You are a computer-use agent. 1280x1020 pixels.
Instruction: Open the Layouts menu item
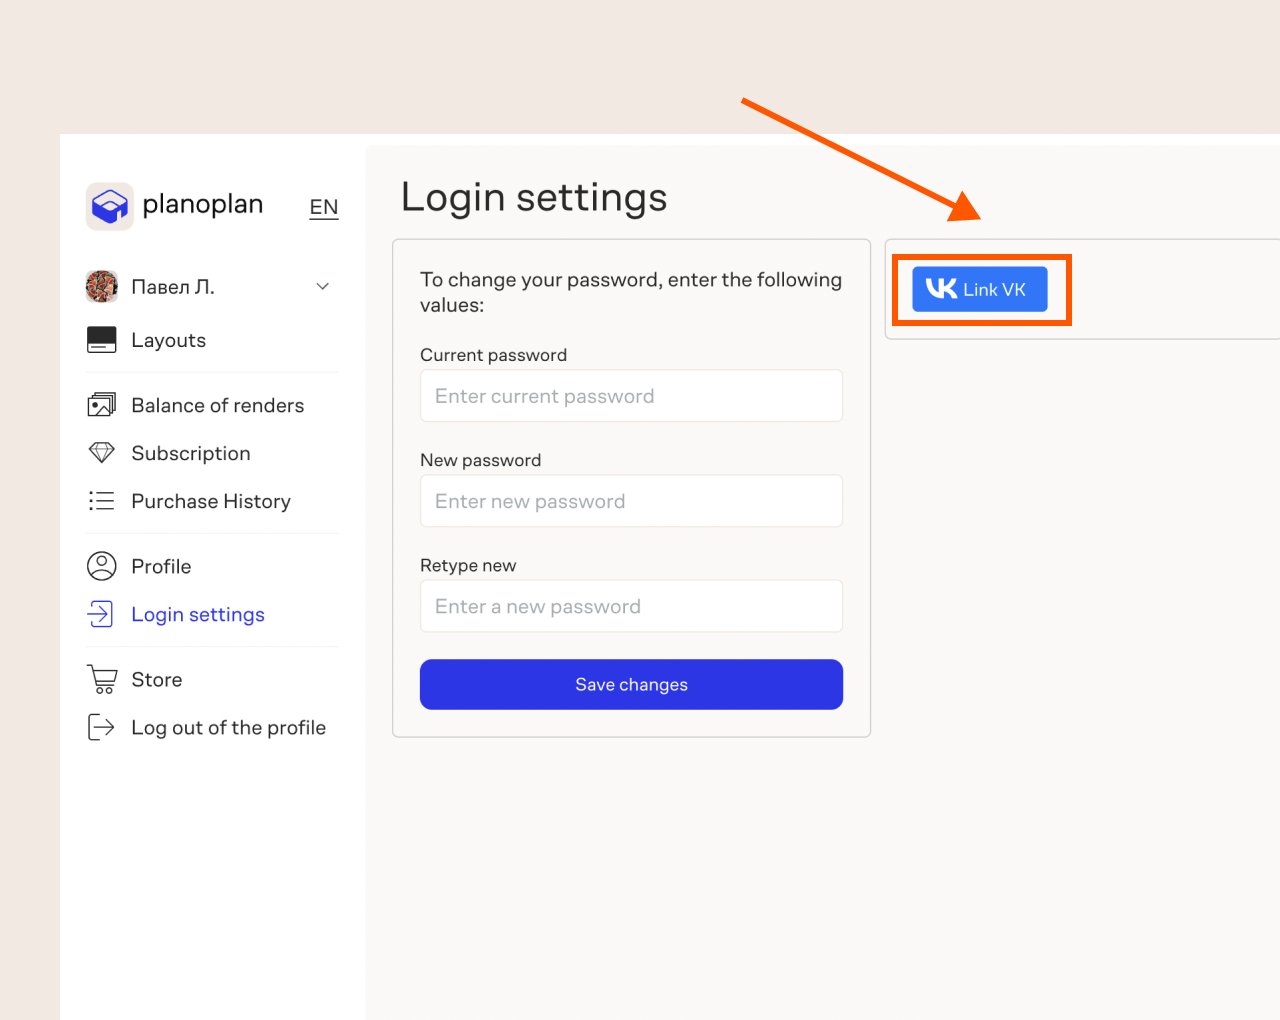point(168,340)
